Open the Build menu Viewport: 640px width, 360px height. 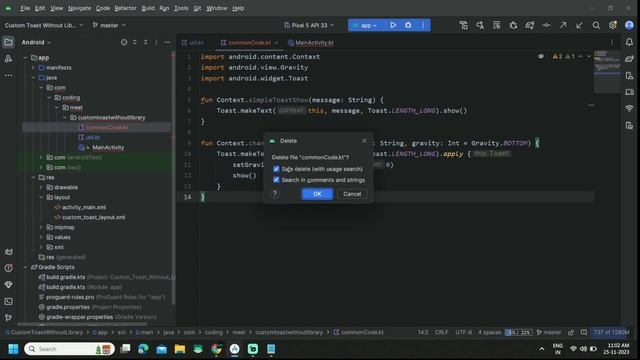(x=148, y=8)
